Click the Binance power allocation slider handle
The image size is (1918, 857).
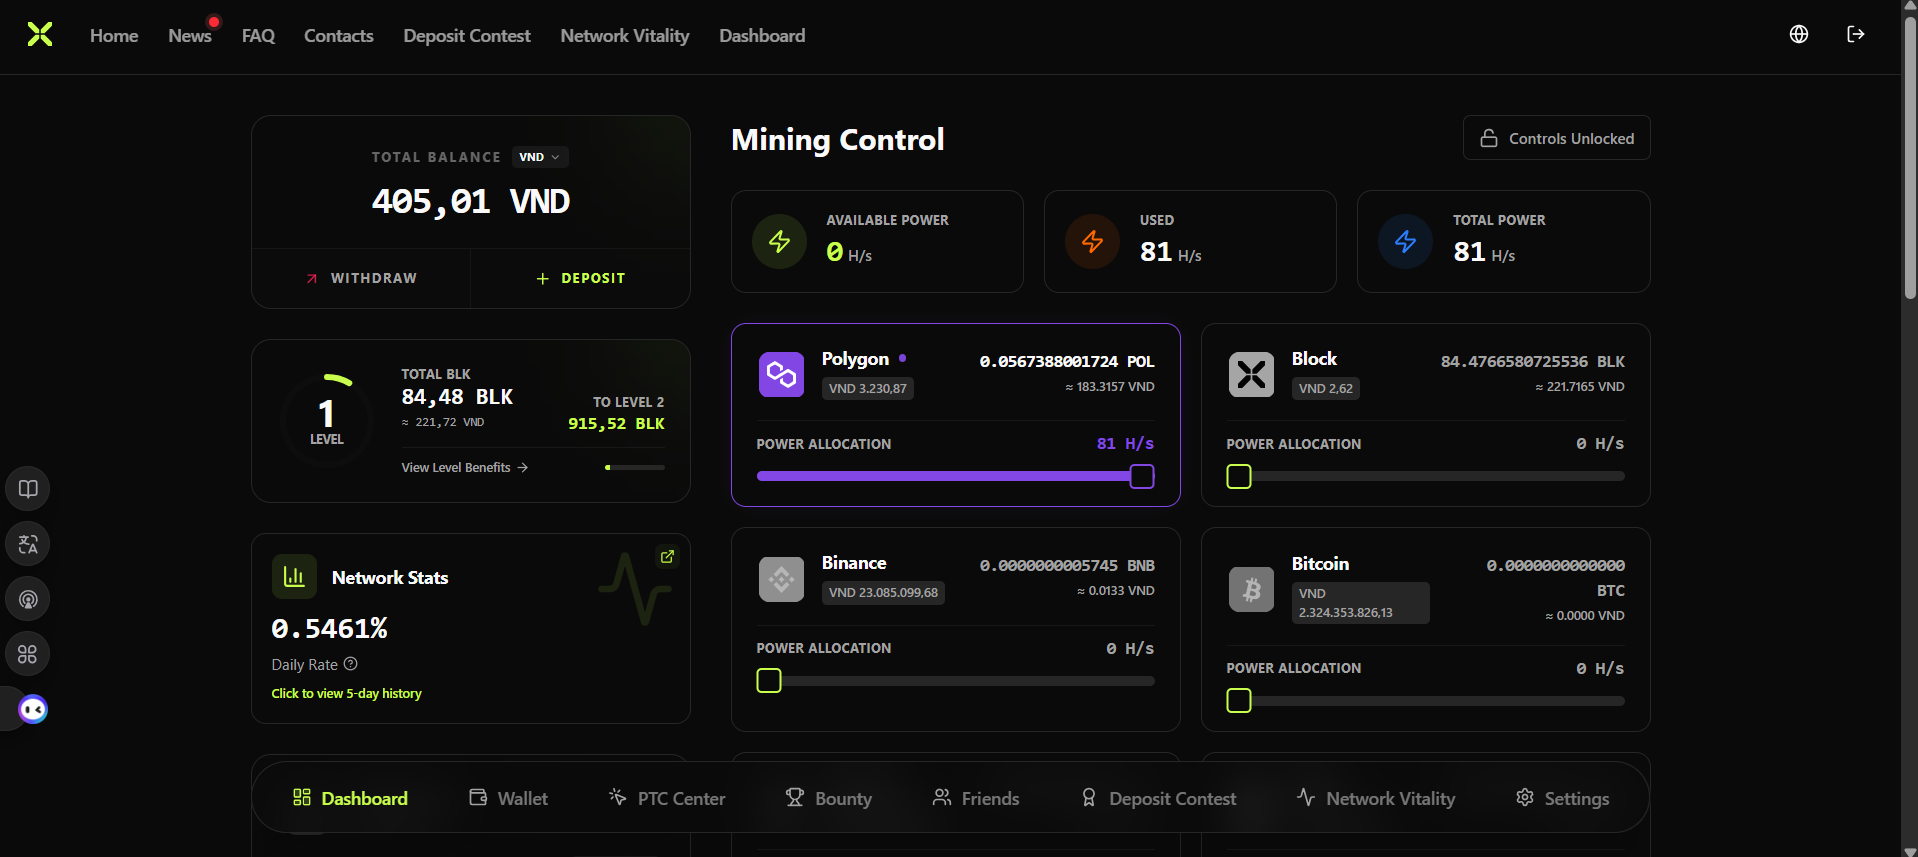769,681
